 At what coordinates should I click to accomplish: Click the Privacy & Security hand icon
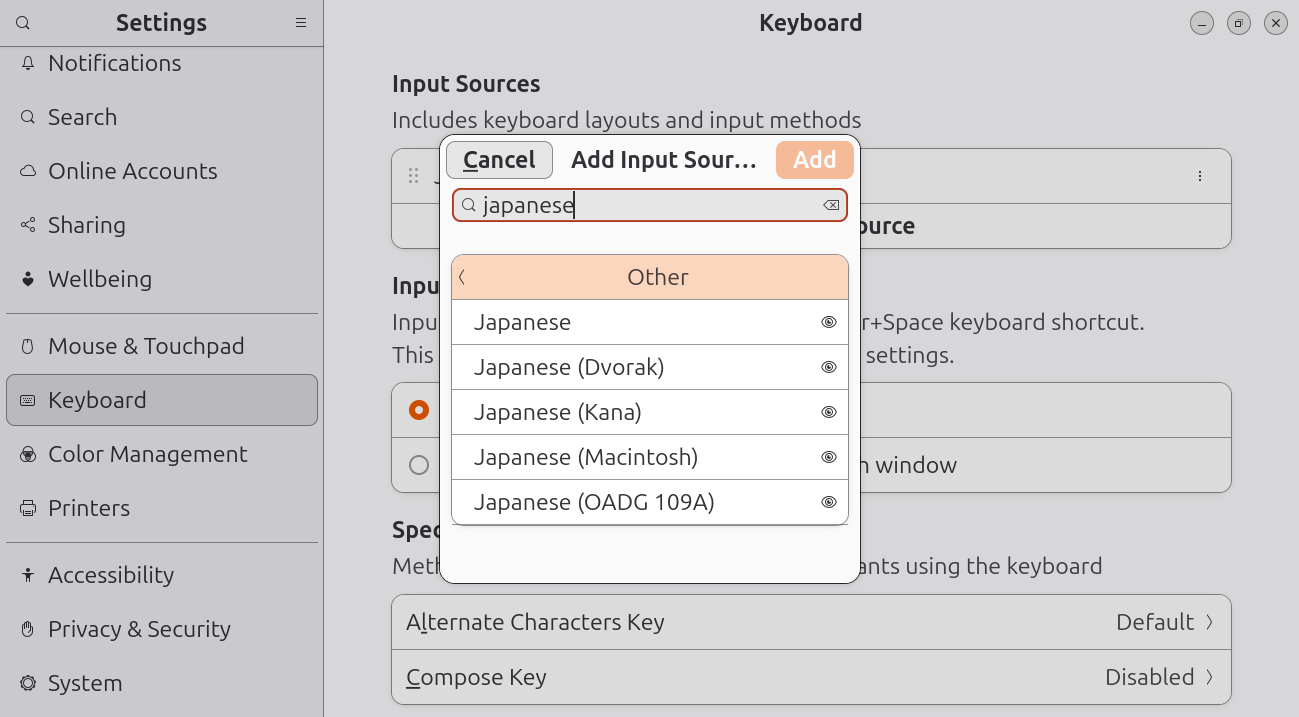(28, 629)
